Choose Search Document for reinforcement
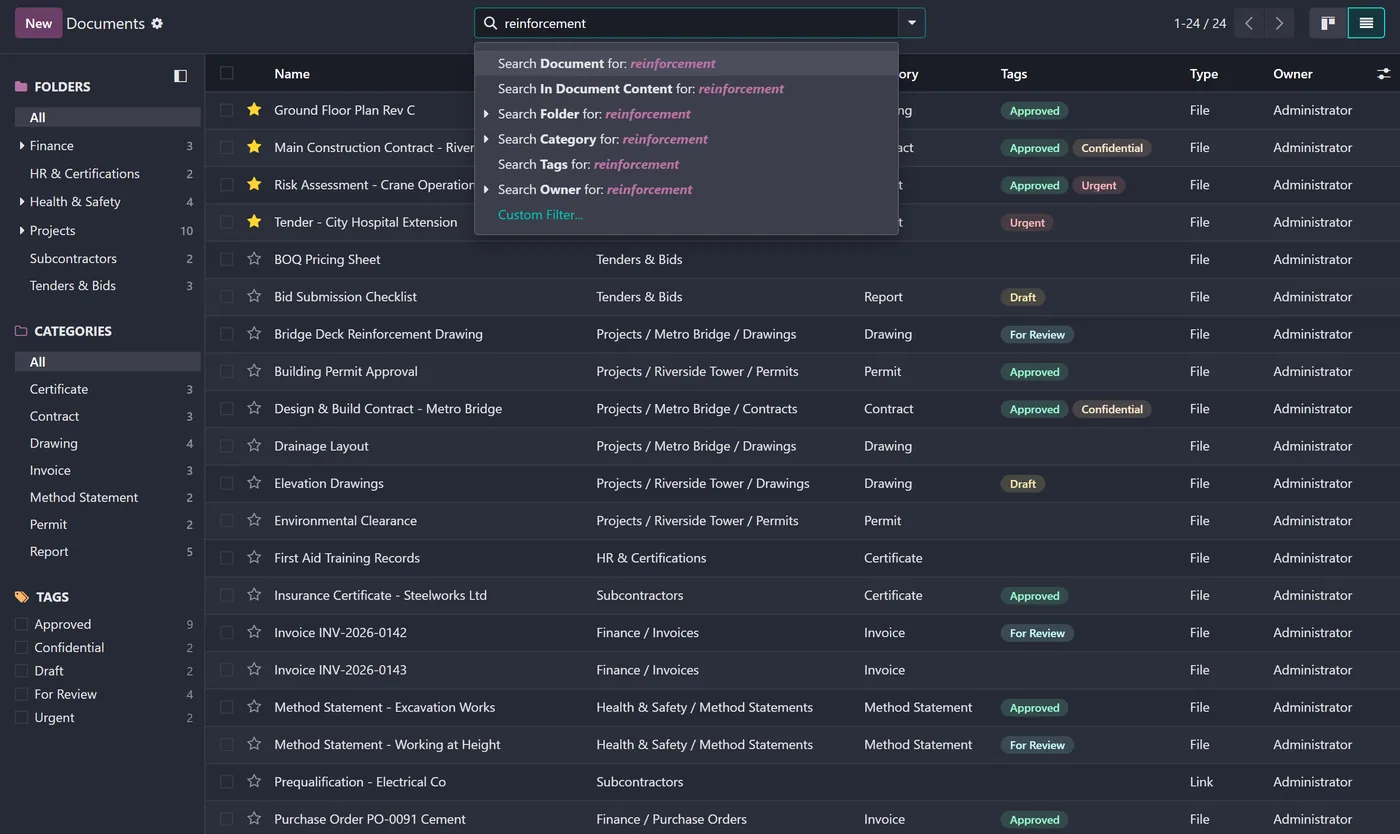The width and height of the screenshot is (1400, 834). tap(686, 63)
